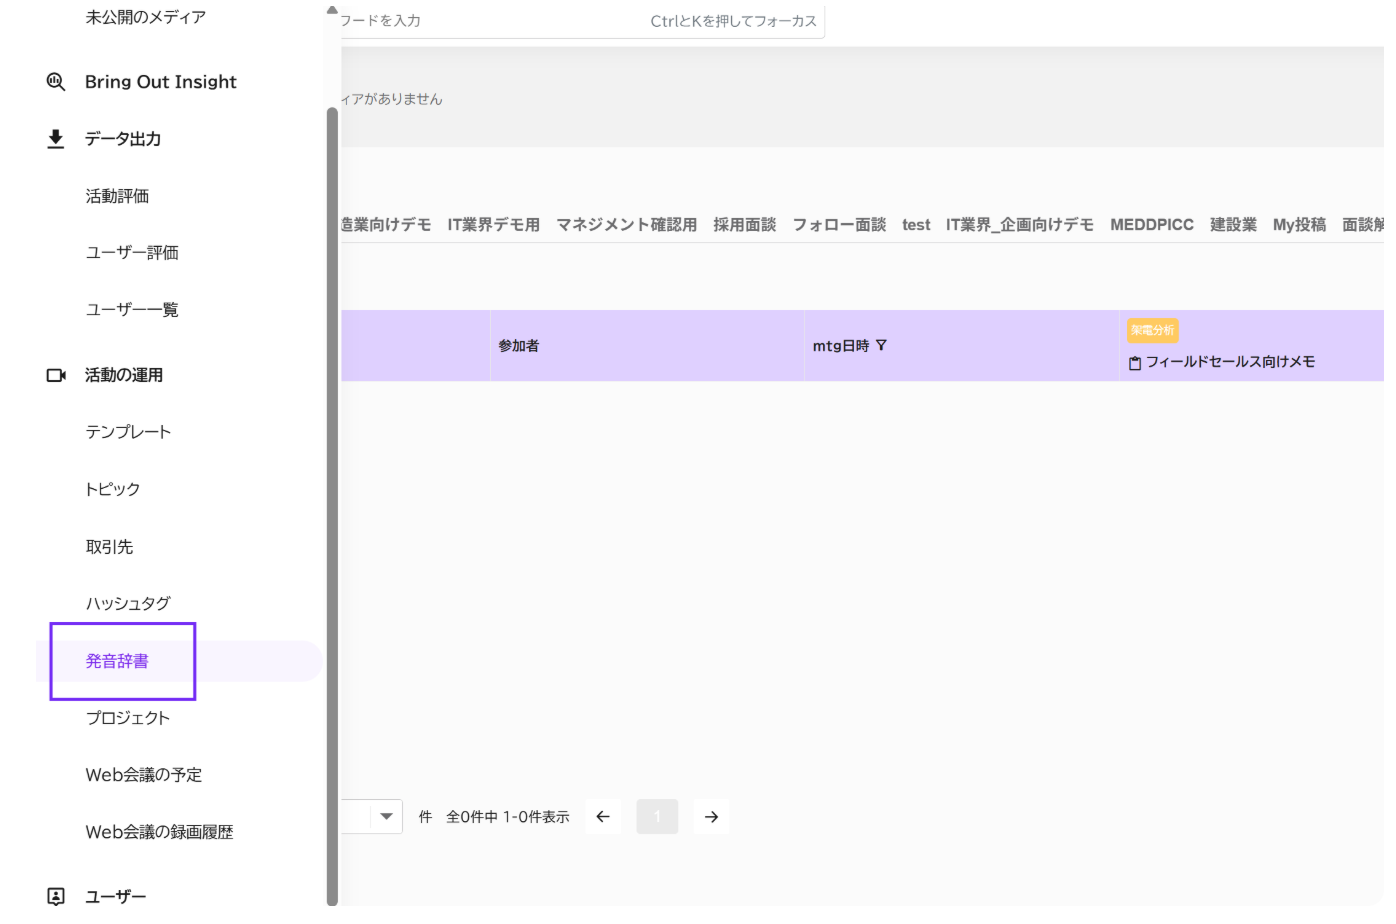Select 発音辞書 in the sidebar
Image resolution: width=1396 pixels, height=924 pixels.
117,661
